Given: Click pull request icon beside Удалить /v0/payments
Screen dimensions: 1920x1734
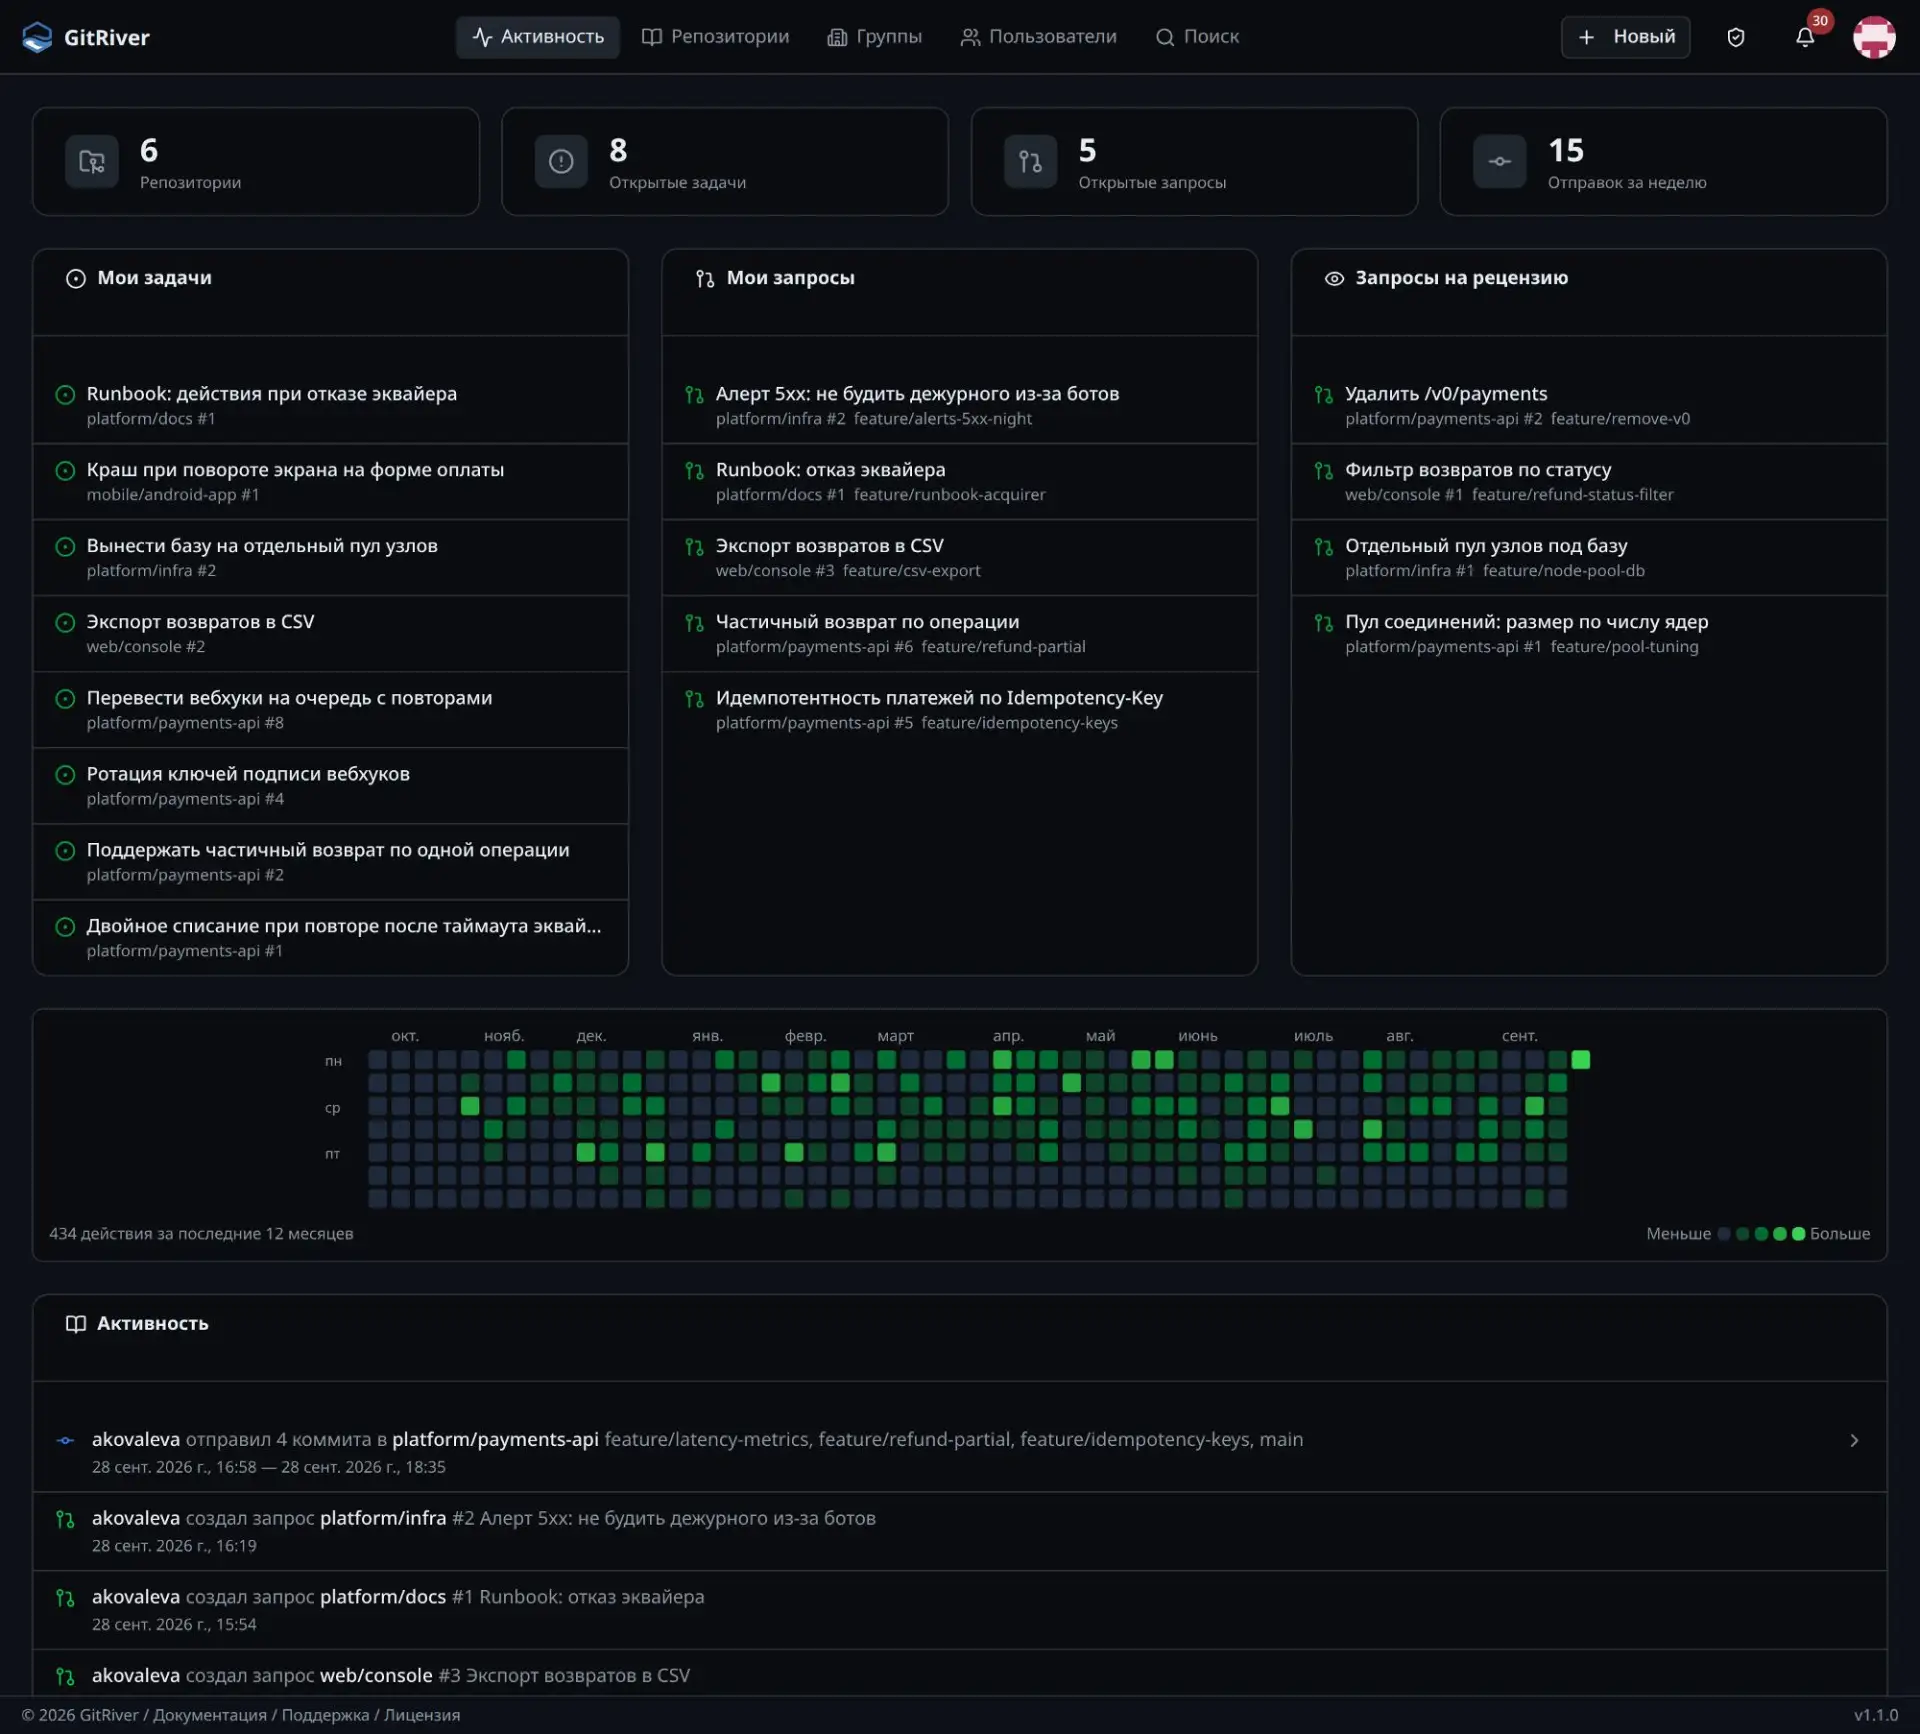Looking at the screenshot, I should (x=1323, y=394).
